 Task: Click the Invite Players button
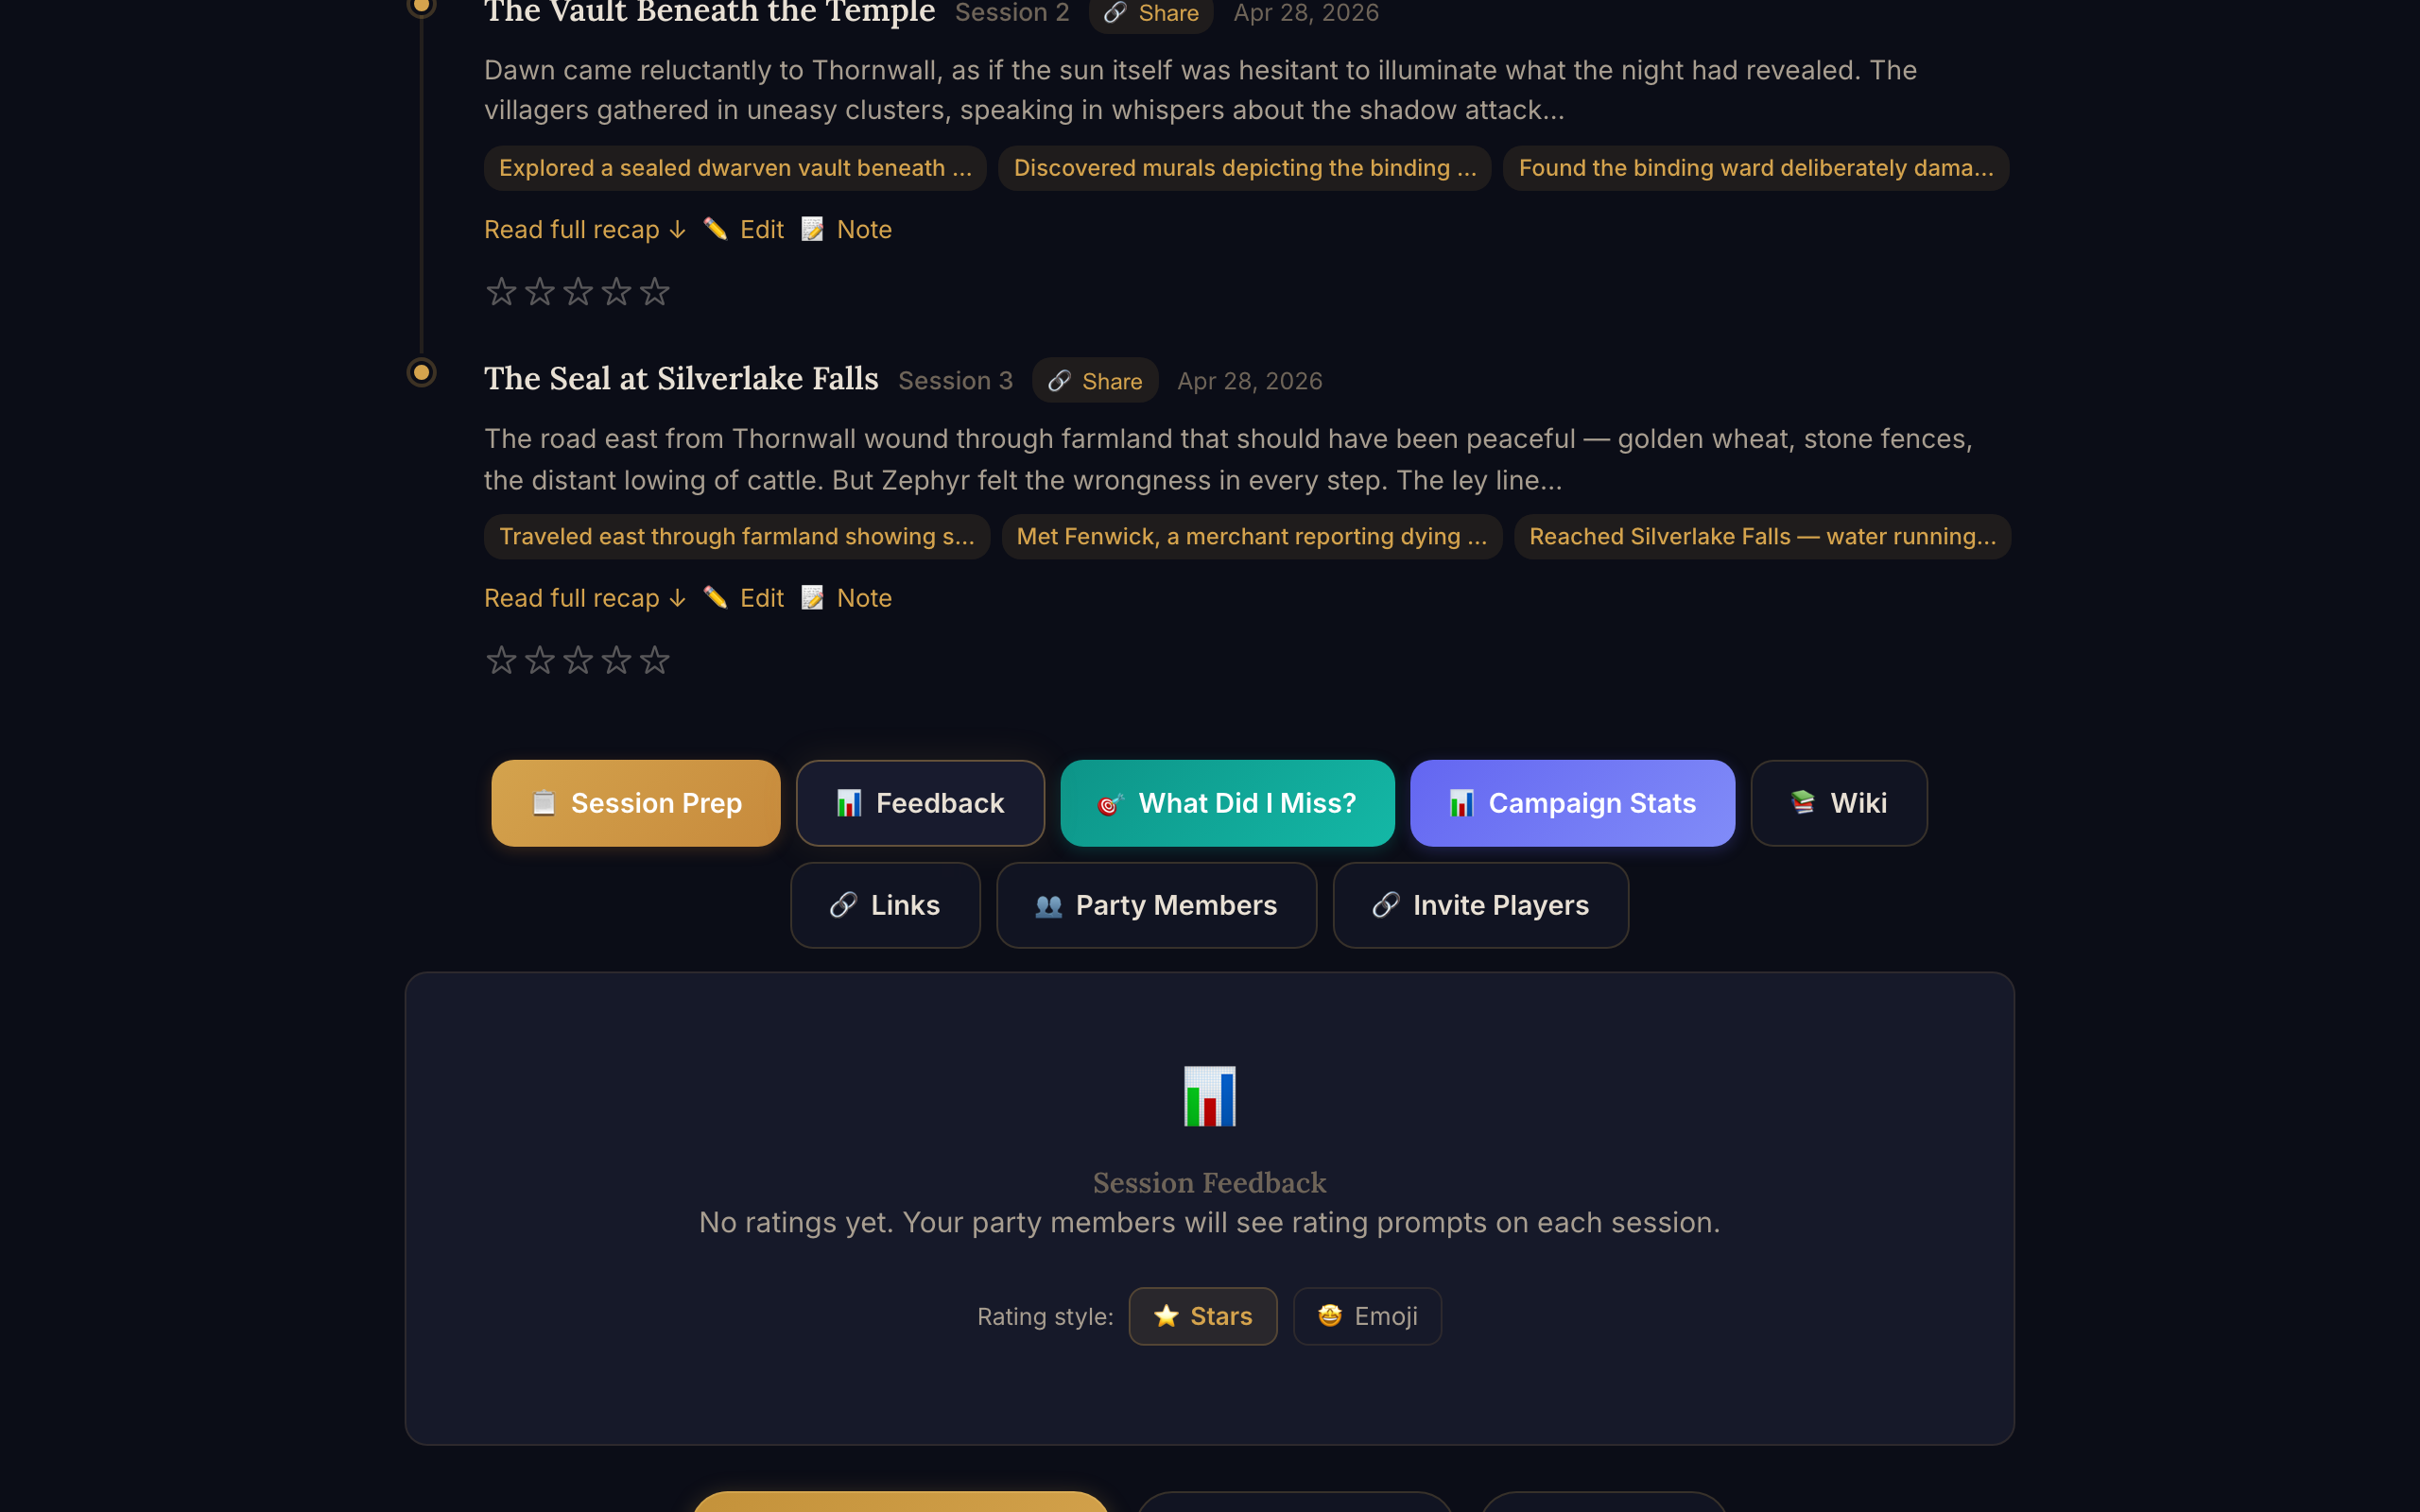[1481, 905]
